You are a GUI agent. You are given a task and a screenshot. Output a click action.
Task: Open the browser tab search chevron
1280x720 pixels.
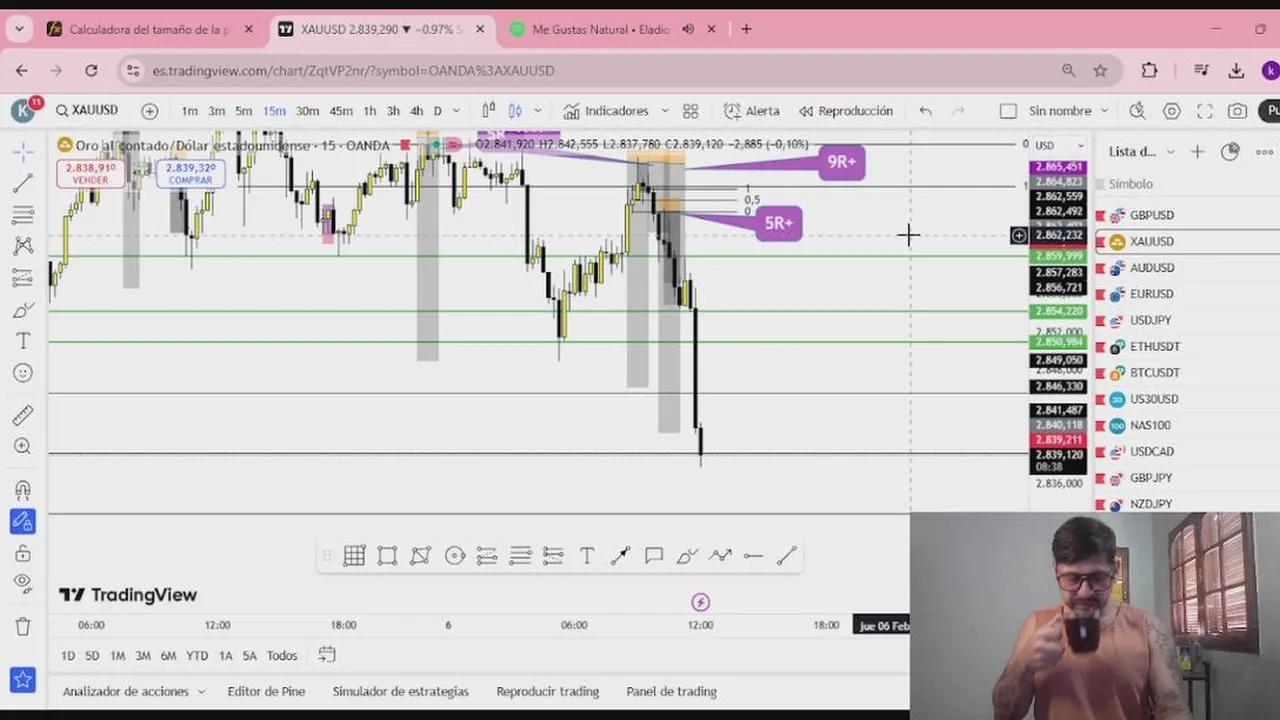click(18, 29)
